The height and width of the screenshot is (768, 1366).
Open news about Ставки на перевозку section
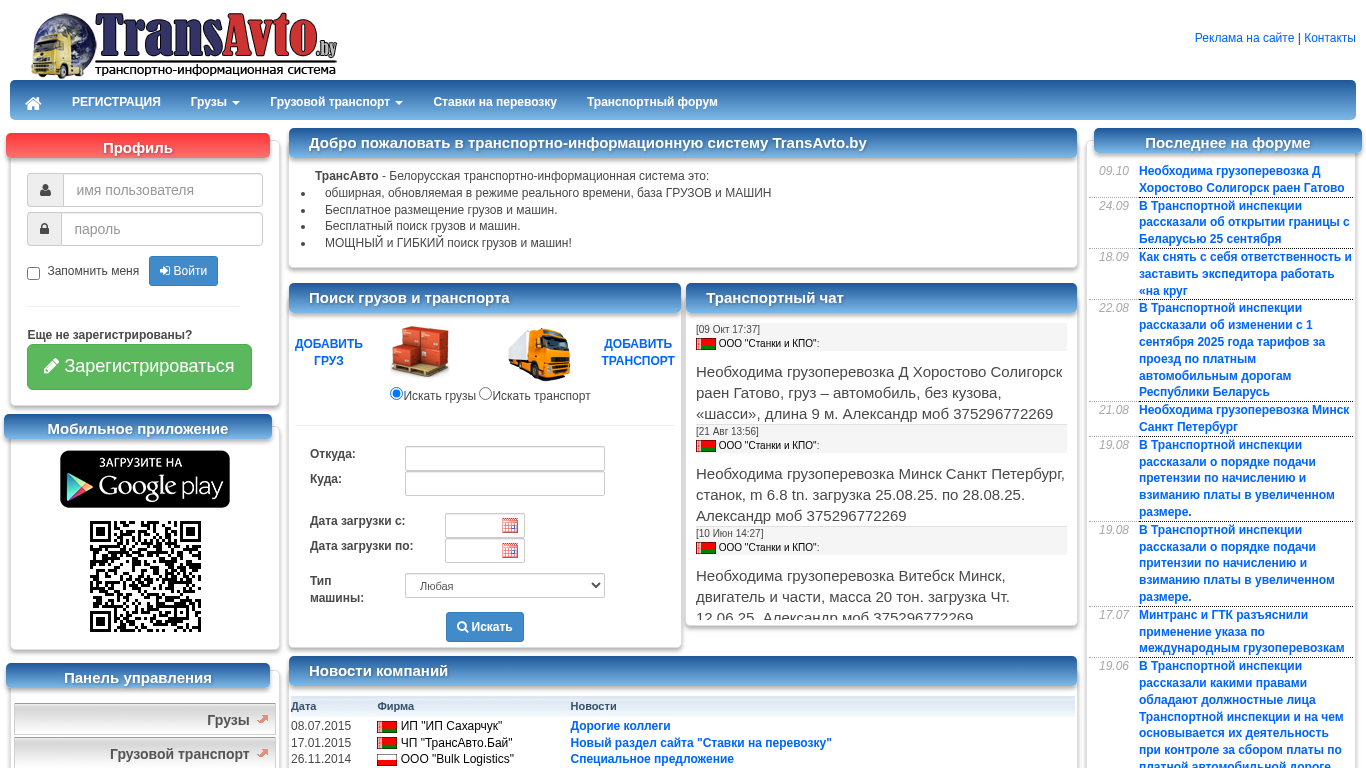(701, 743)
